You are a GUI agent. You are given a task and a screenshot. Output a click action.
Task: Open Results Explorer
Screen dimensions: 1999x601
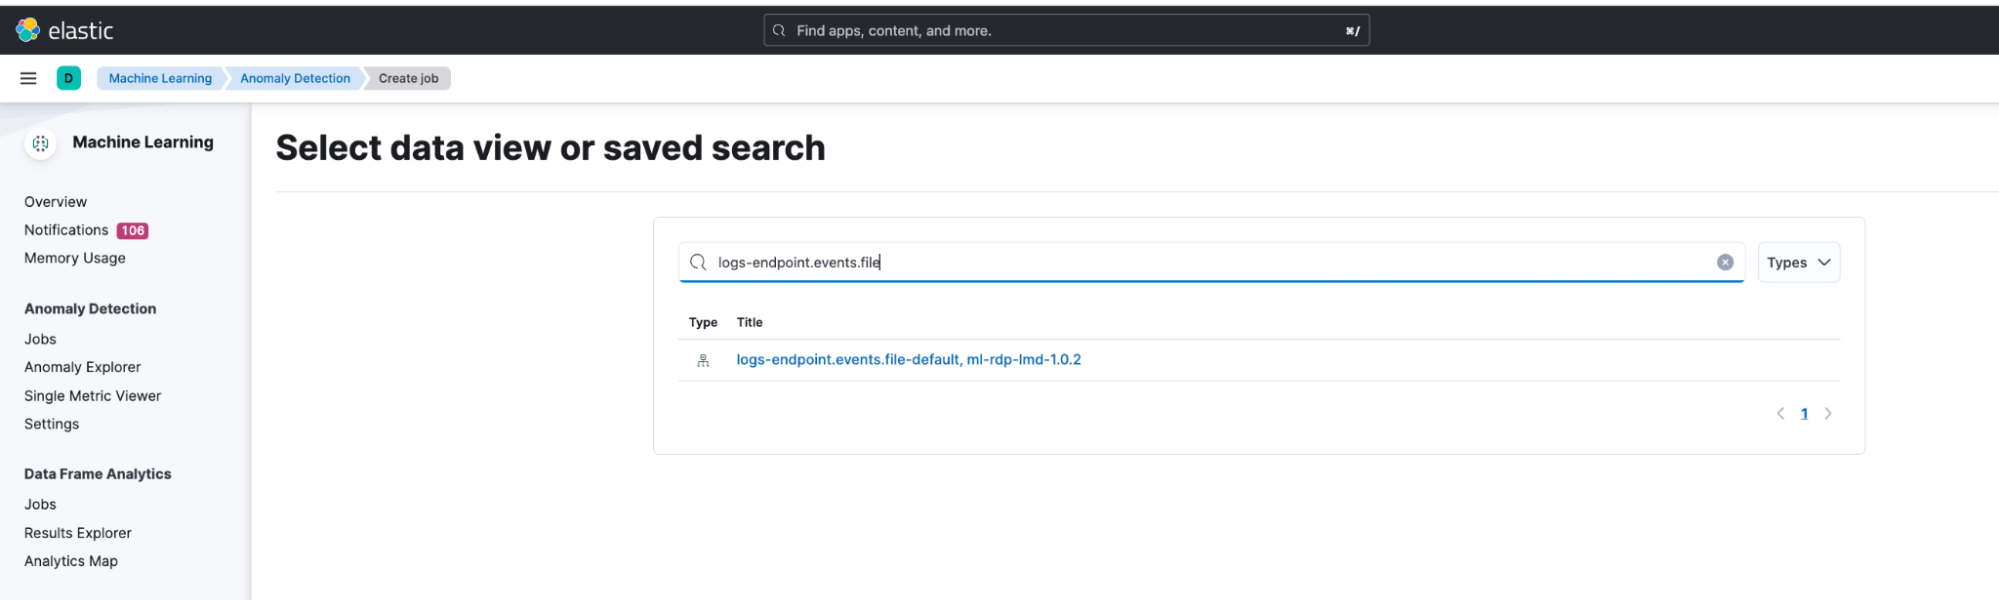[x=78, y=533]
